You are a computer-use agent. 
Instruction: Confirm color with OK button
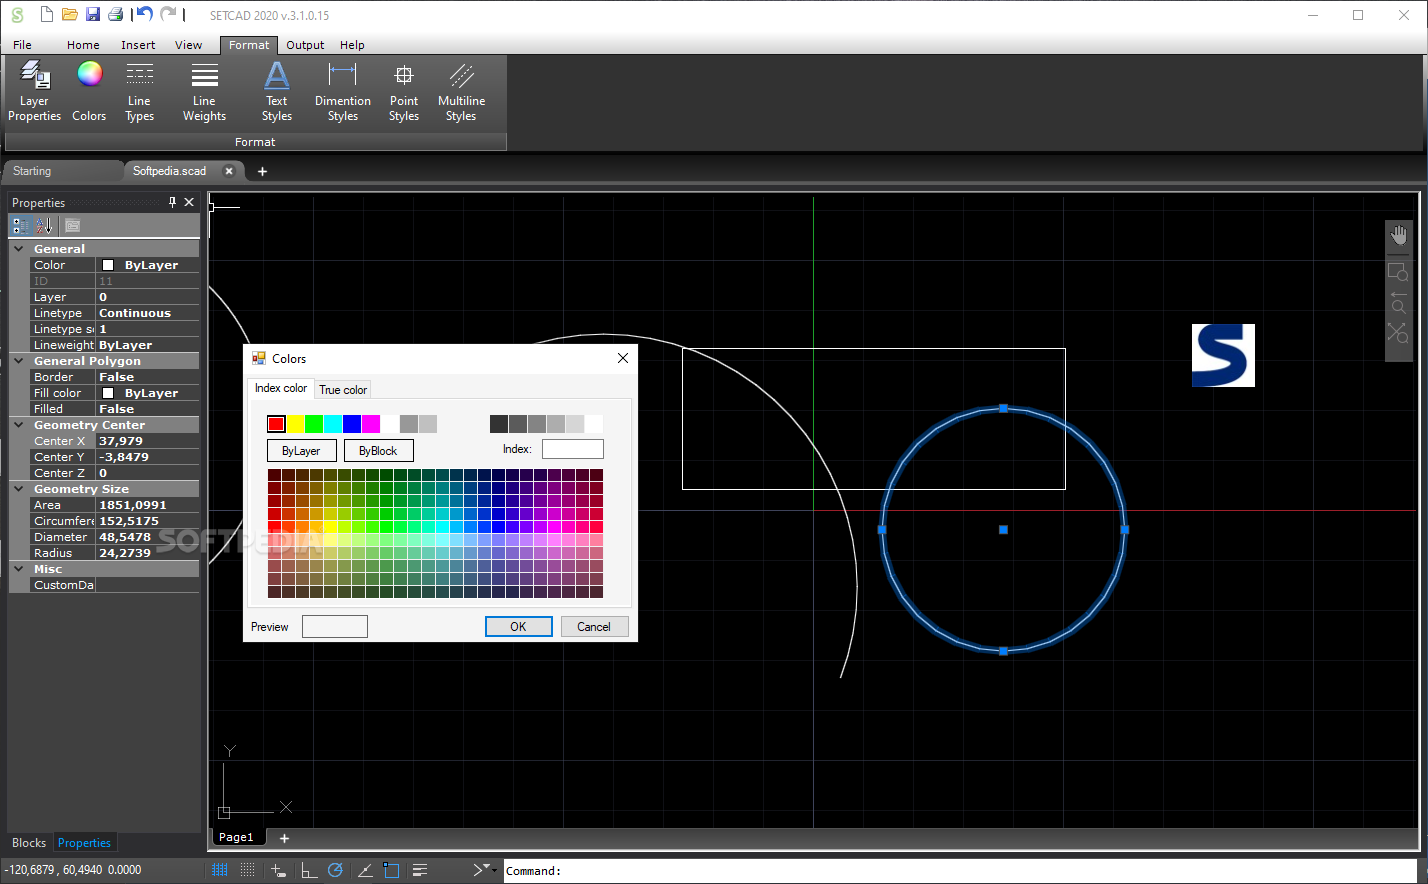point(518,627)
